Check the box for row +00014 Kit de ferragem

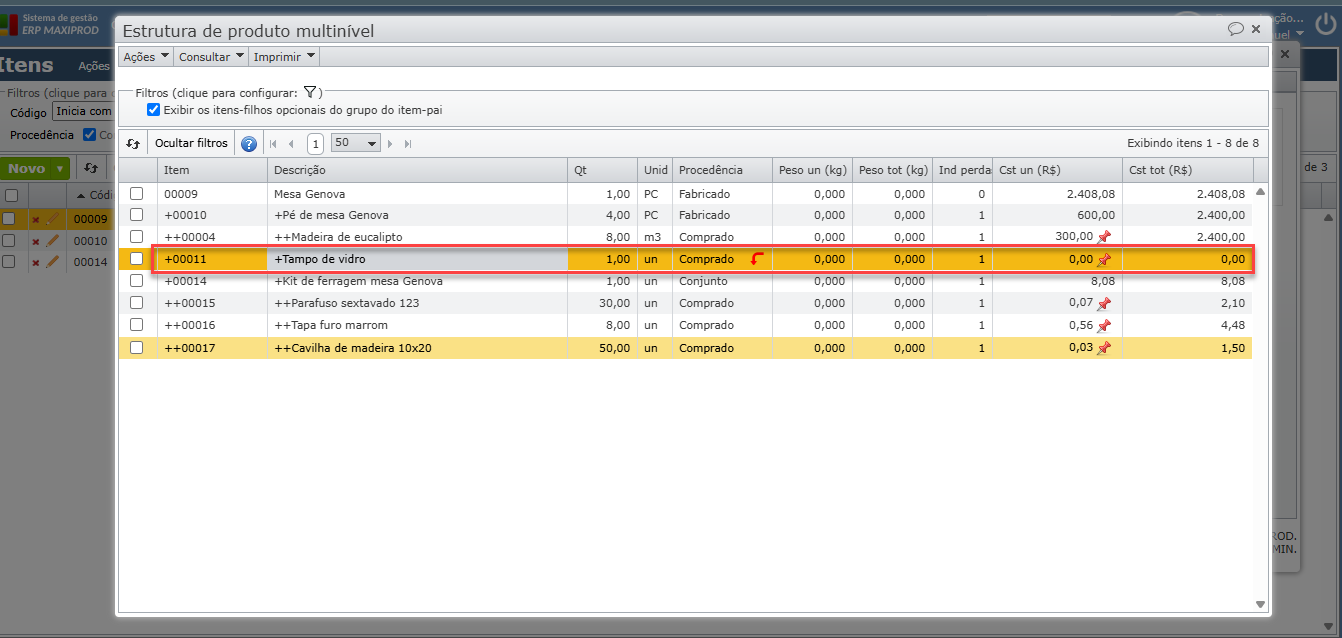[x=137, y=281]
